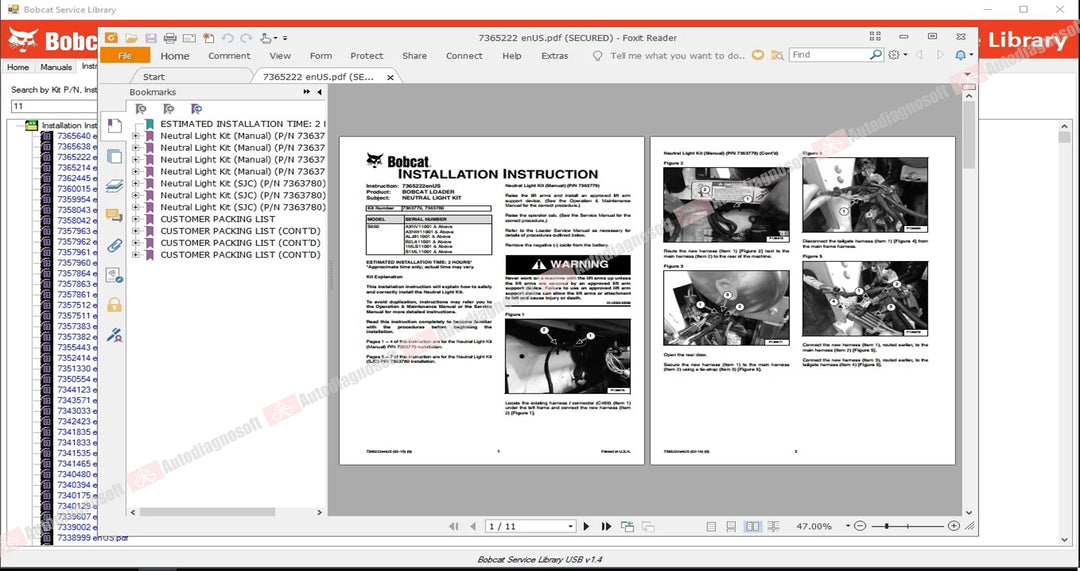The width and height of the screenshot is (1080, 571).
Task: Click into the Find search field
Action: 829,54
